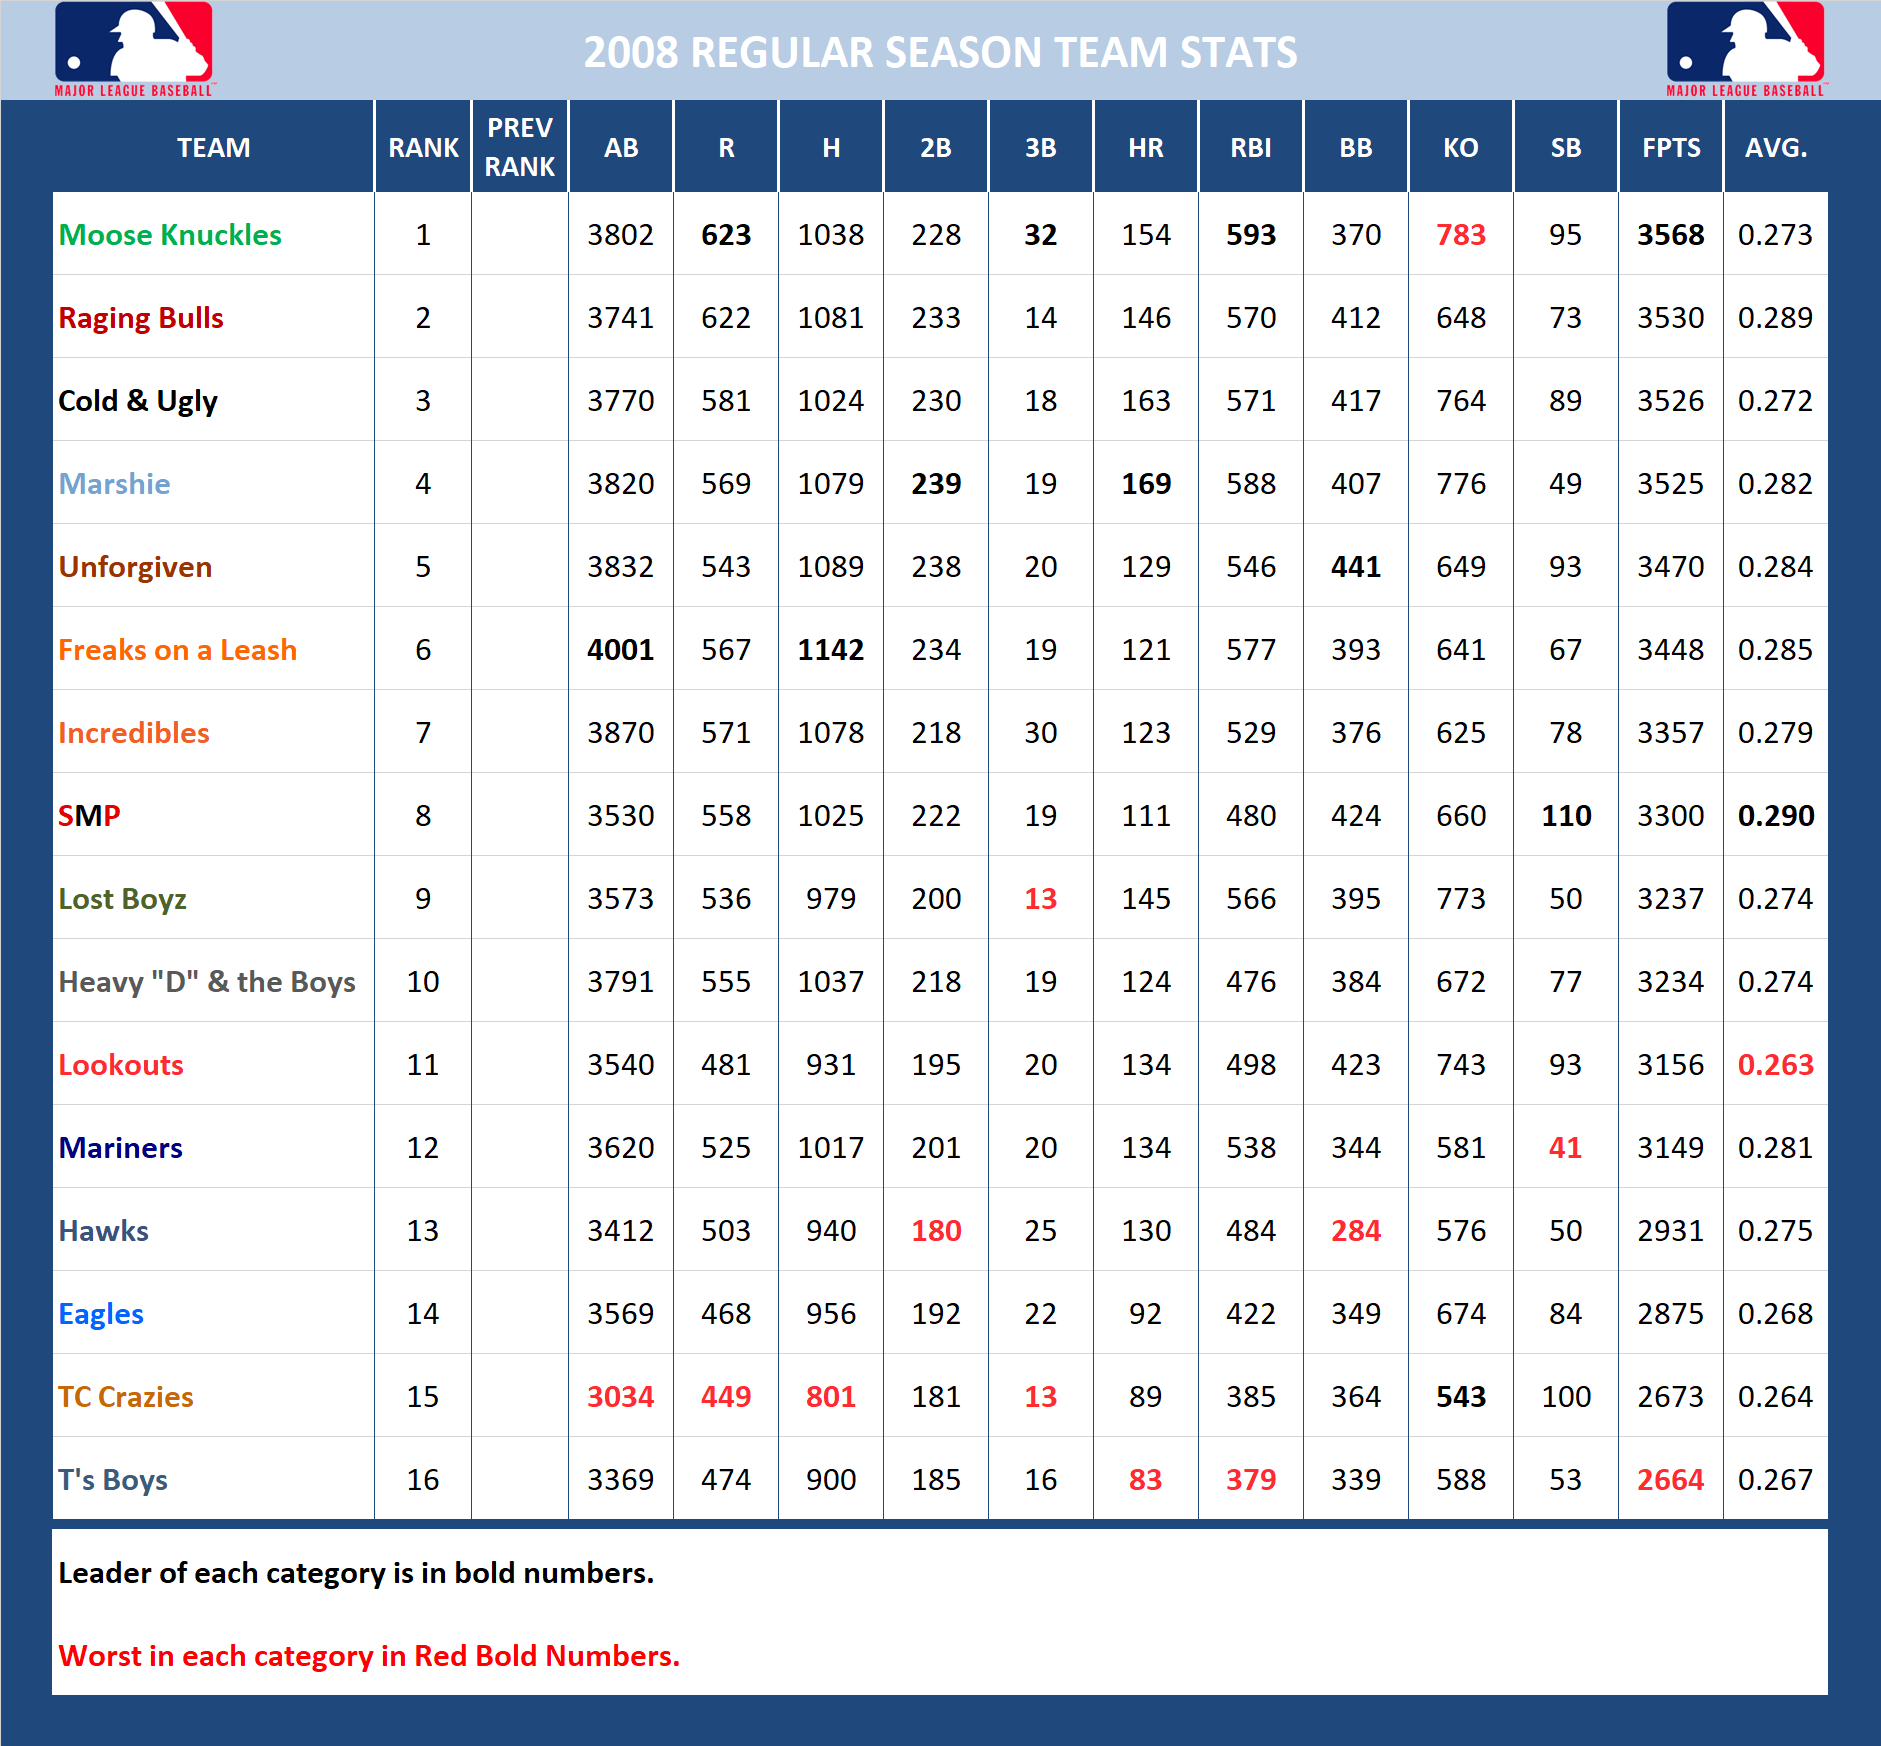This screenshot has height=1746, width=1881.
Task: Click the TC Crazies team name
Action: [x=126, y=1396]
